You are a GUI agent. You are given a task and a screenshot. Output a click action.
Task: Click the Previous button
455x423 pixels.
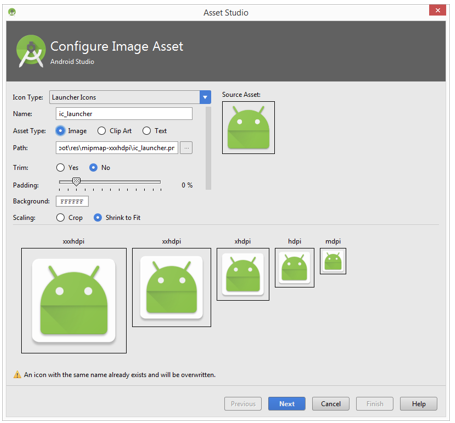(x=243, y=404)
